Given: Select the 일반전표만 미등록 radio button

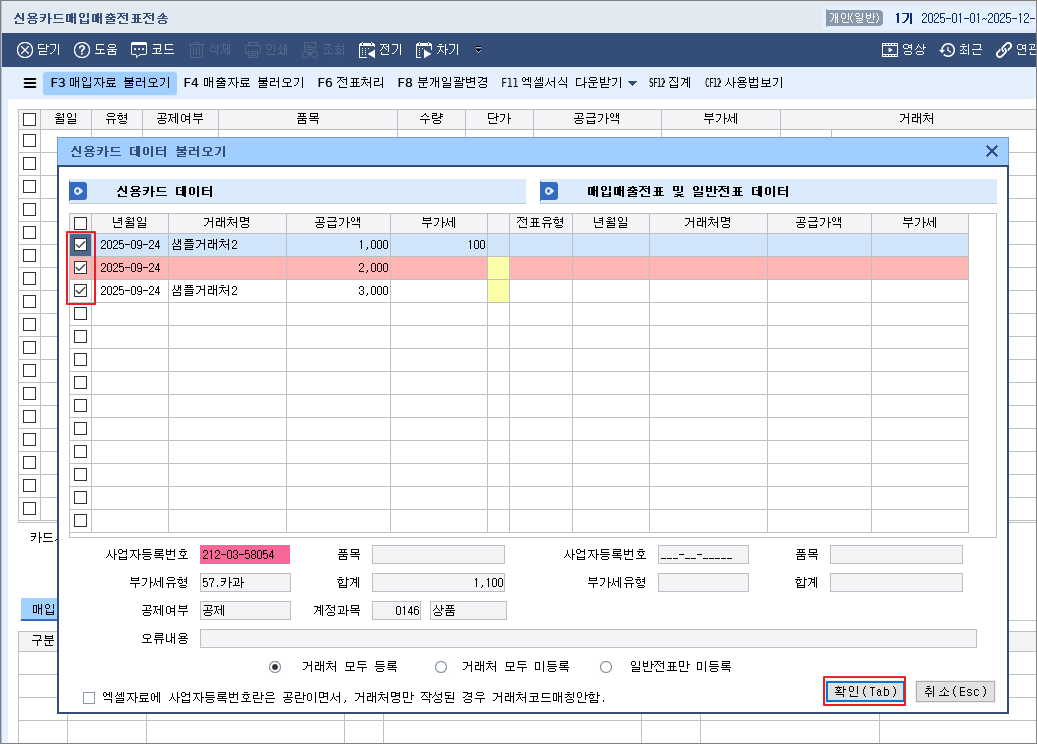Looking at the screenshot, I should coord(604,667).
